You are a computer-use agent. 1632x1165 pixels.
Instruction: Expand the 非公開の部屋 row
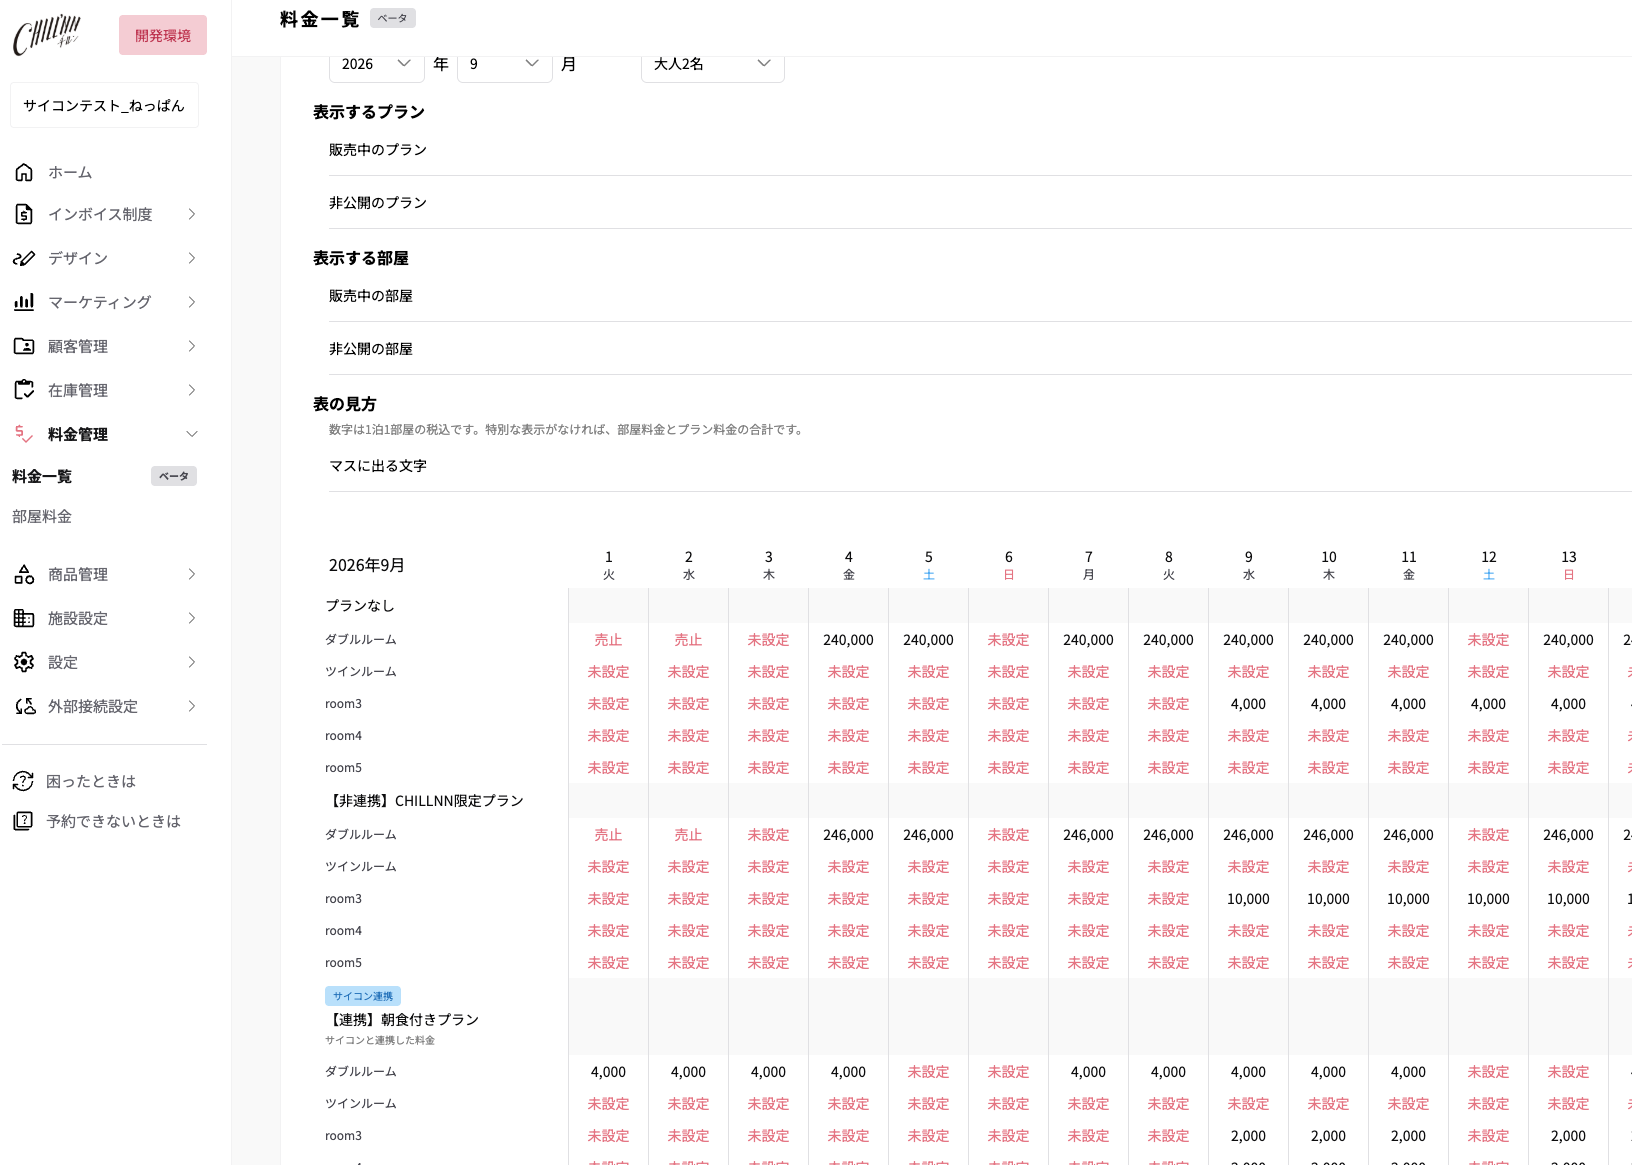(980, 349)
